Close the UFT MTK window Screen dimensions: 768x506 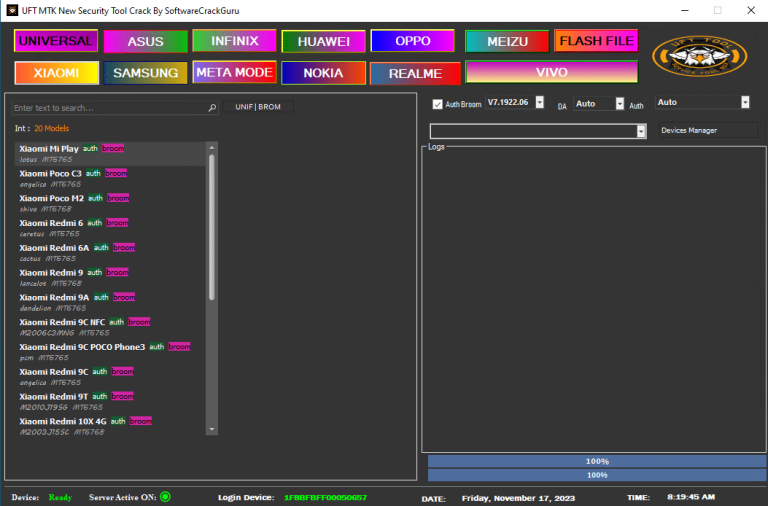(751, 10)
